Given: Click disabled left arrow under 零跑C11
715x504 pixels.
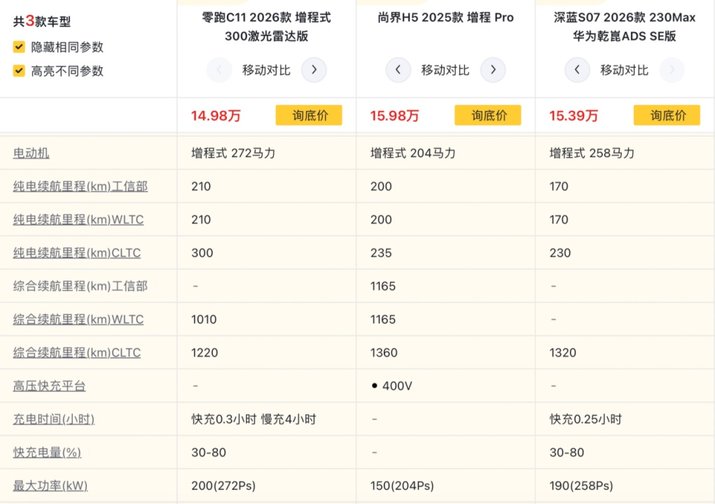Looking at the screenshot, I should (x=219, y=70).
